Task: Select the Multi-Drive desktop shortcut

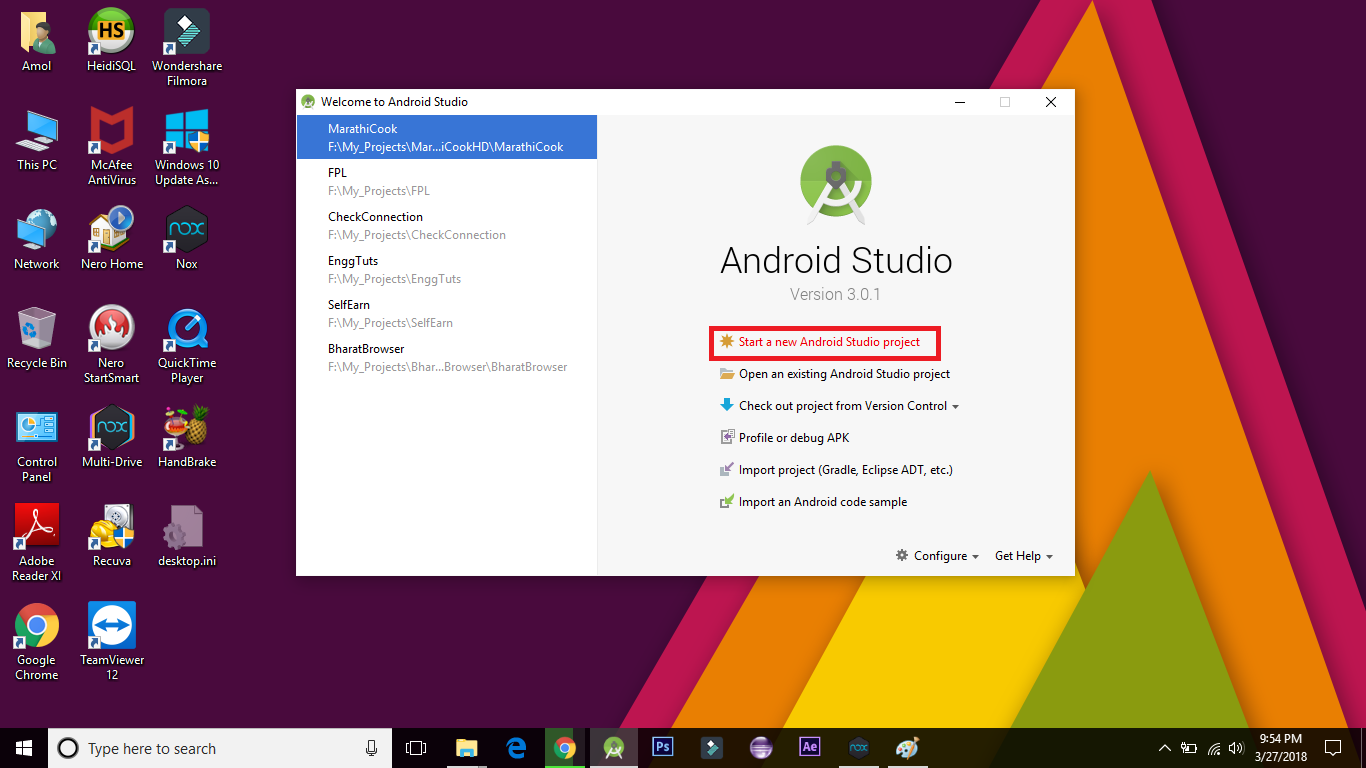Action: tap(112, 437)
